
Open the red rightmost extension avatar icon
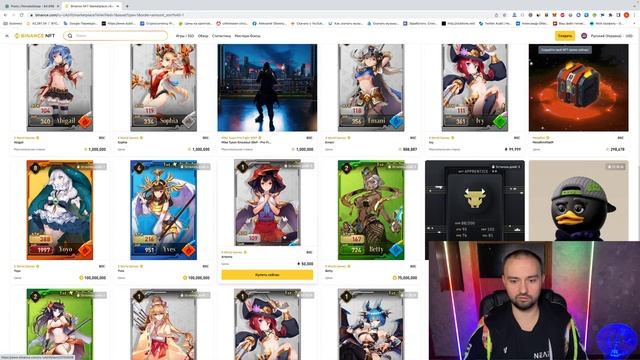627,15
